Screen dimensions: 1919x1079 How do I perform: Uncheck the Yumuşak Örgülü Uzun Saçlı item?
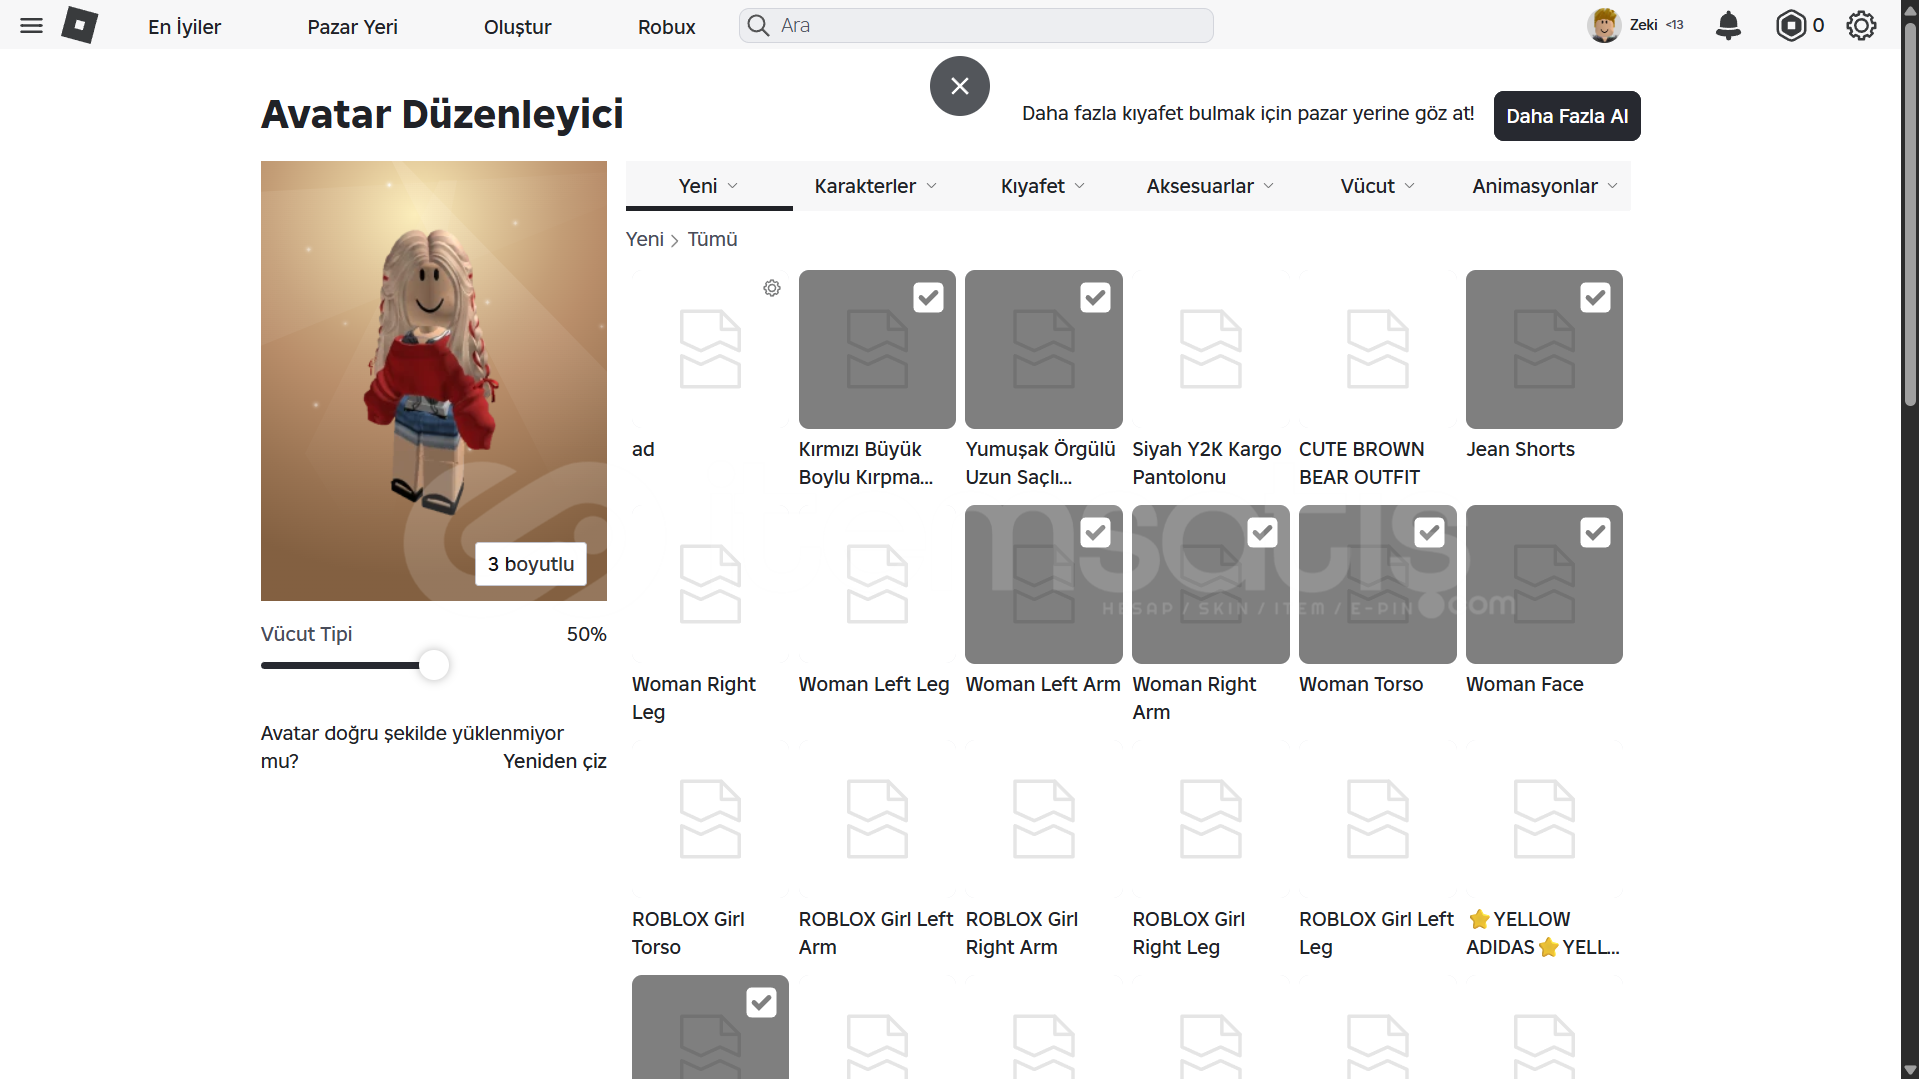tap(1095, 298)
